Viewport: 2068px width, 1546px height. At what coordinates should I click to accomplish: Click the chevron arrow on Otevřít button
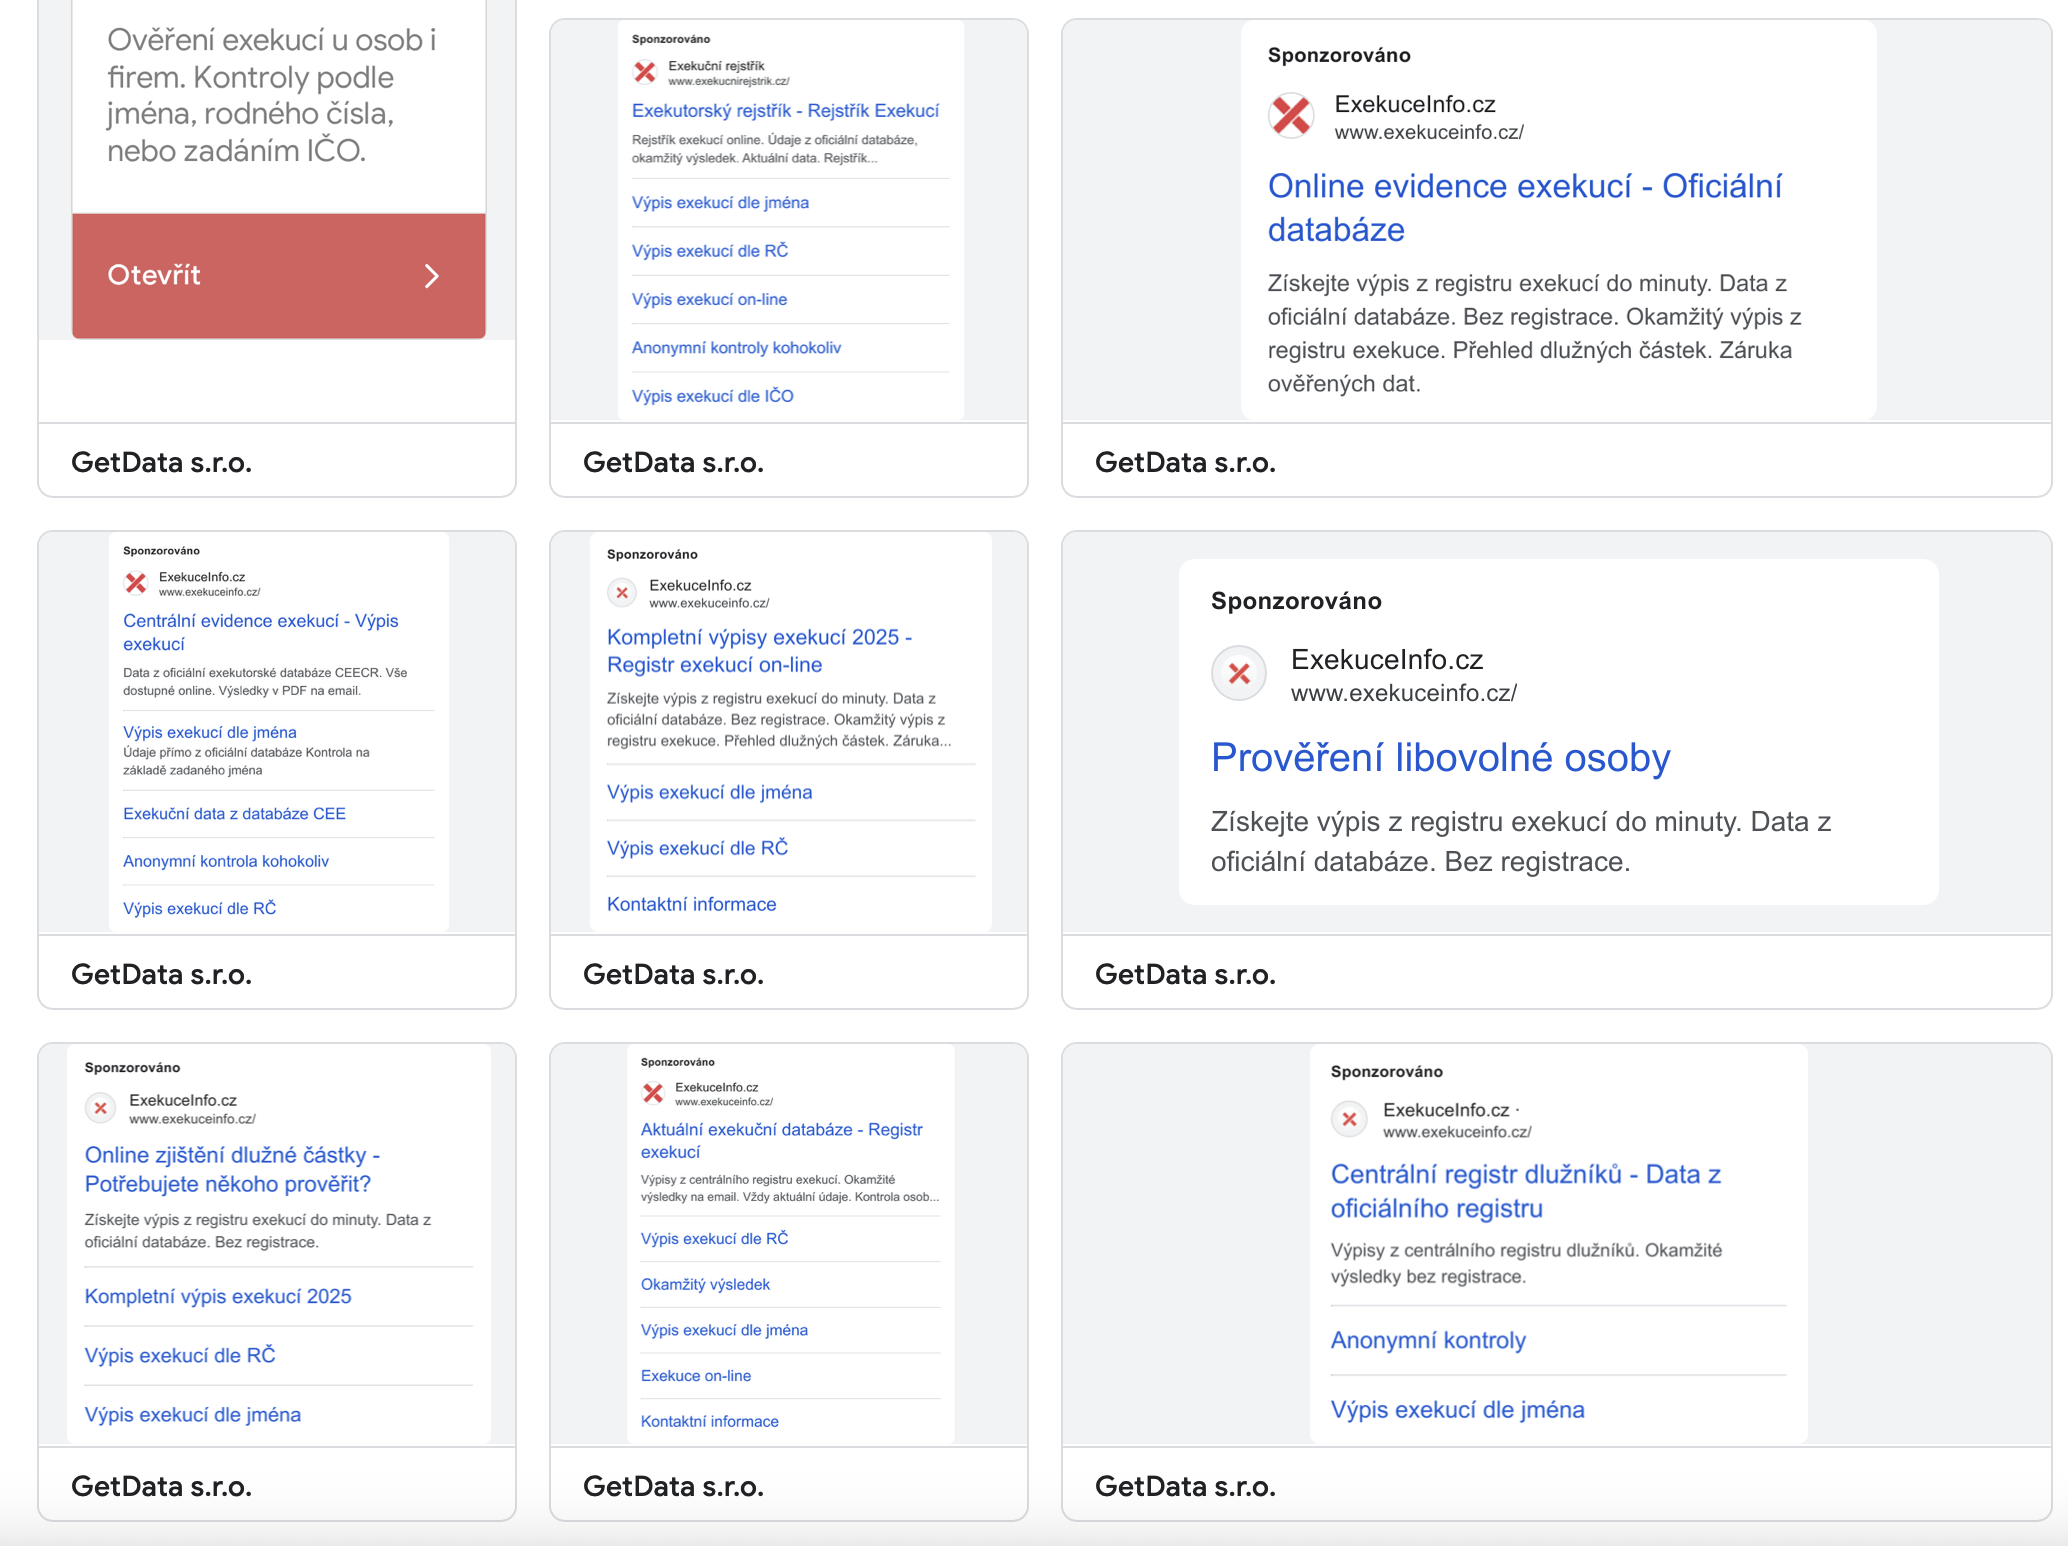pos(431,276)
